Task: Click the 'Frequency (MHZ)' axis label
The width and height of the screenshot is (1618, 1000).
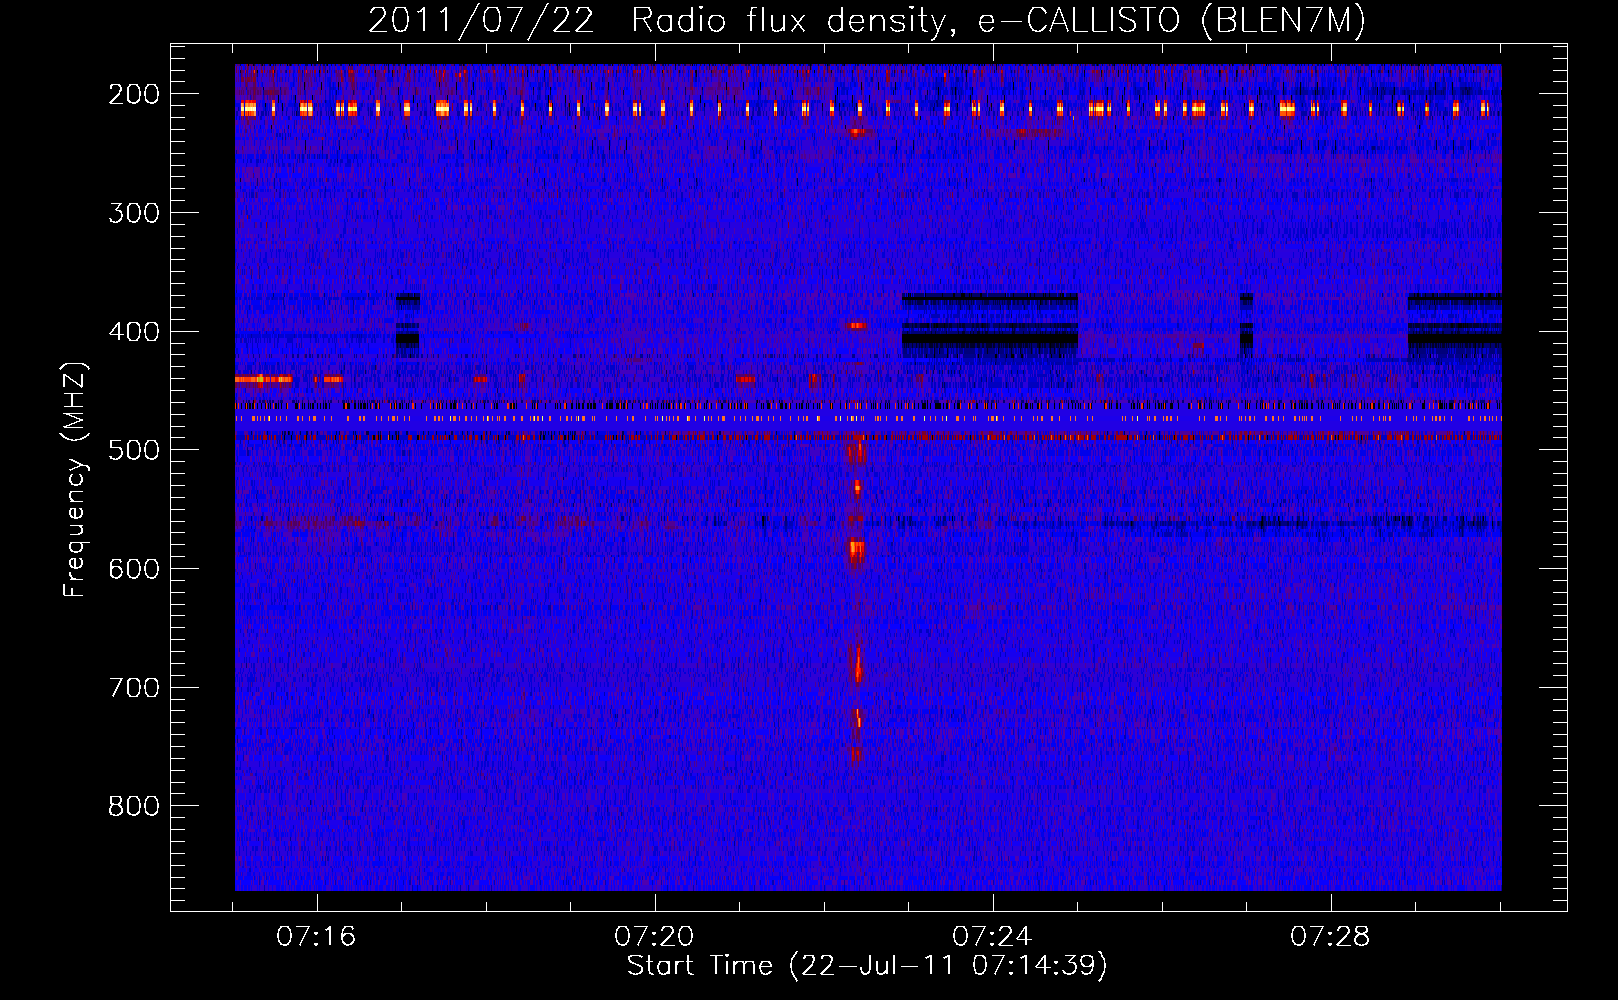Action: [75, 479]
